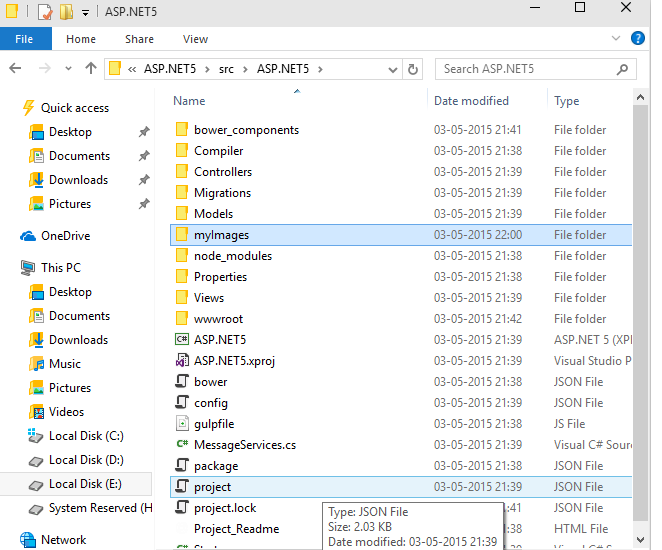Refresh the folder view
Screen dimensions: 662x550
(412, 69)
